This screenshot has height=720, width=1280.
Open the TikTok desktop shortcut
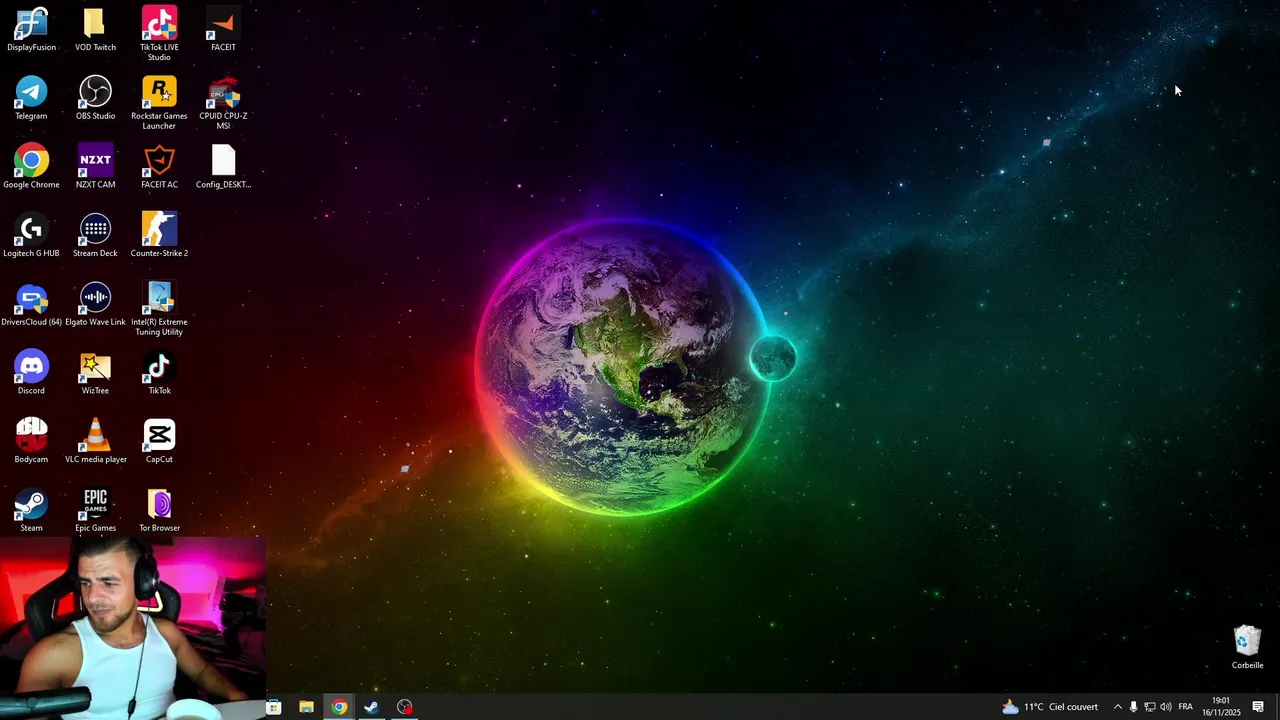coord(159,373)
